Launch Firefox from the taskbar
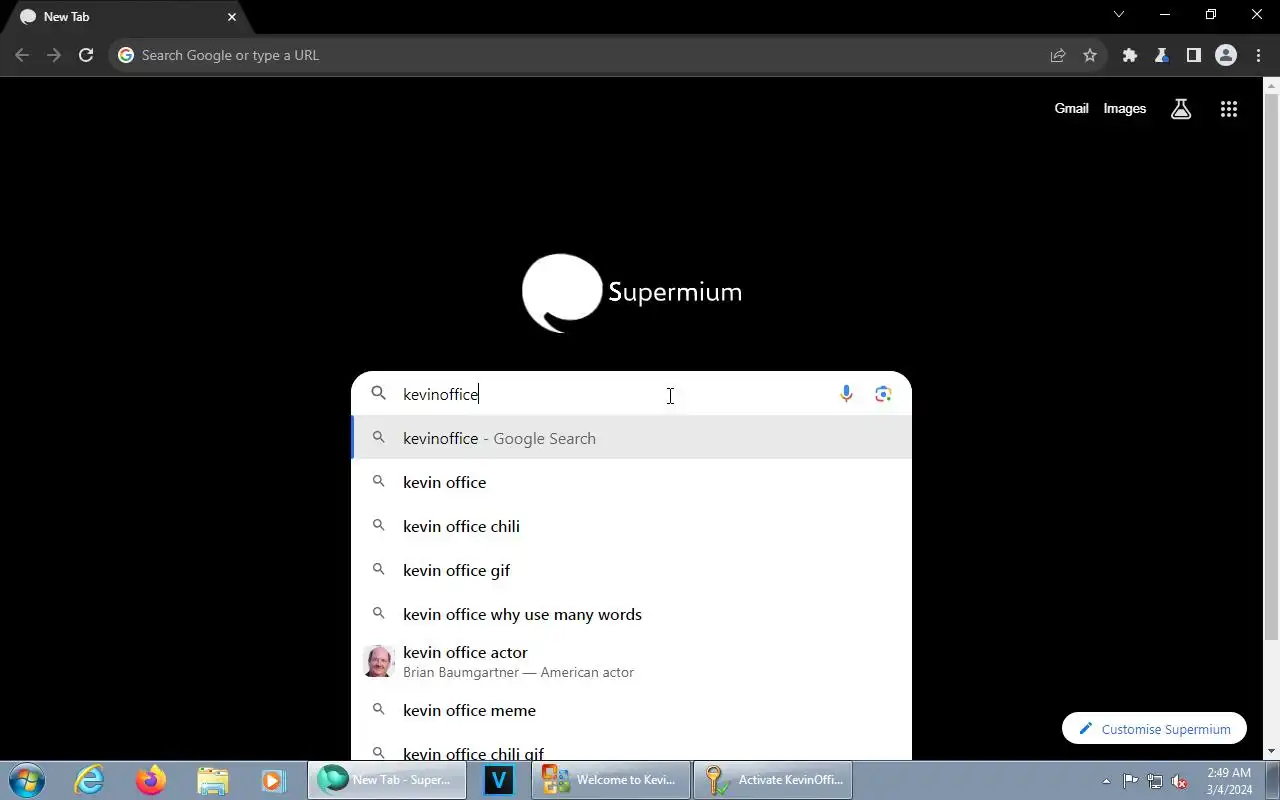Viewport: 1280px width, 800px height. (x=151, y=780)
